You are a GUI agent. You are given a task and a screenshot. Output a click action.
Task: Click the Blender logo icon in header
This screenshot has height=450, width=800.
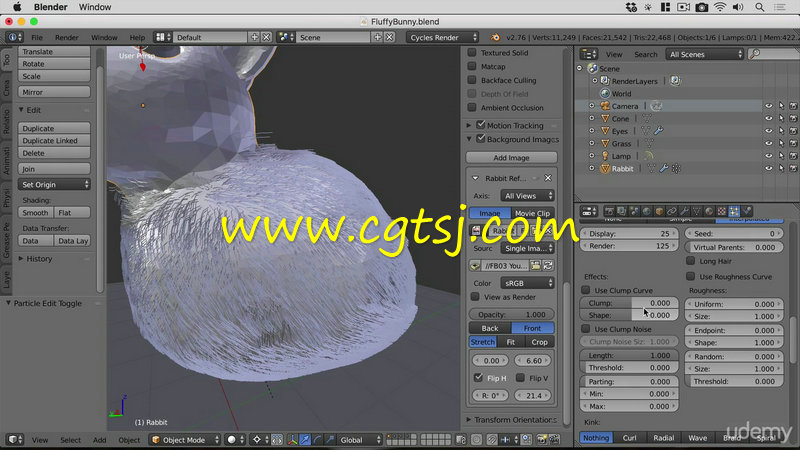click(495, 37)
